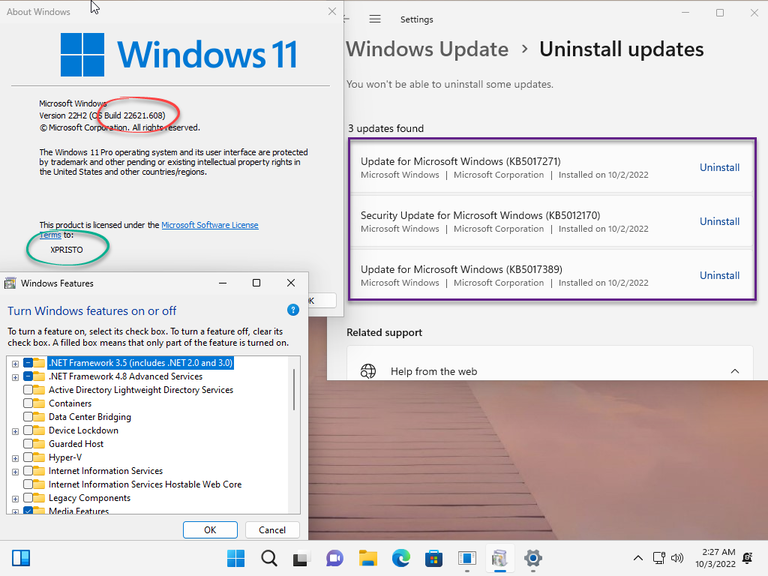
Task: Uninstall update KB5017389
Action: [x=720, y=275]
